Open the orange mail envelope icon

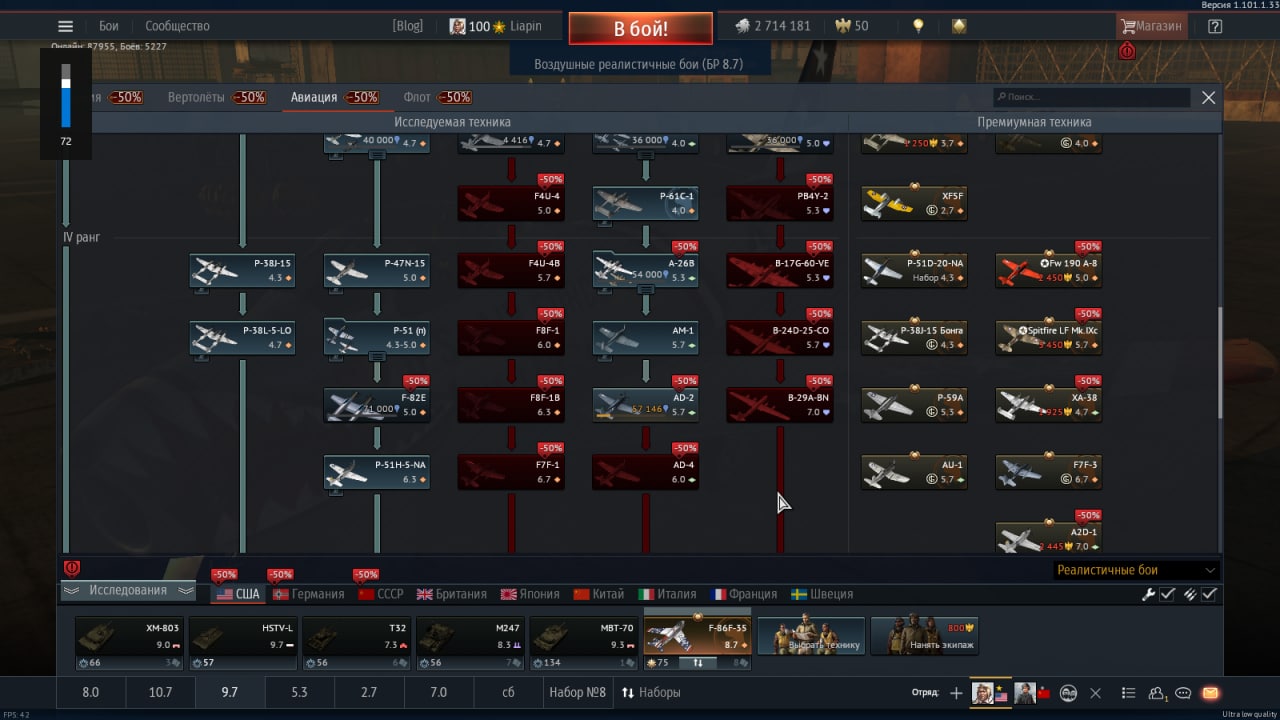[x=1211, y=693]
